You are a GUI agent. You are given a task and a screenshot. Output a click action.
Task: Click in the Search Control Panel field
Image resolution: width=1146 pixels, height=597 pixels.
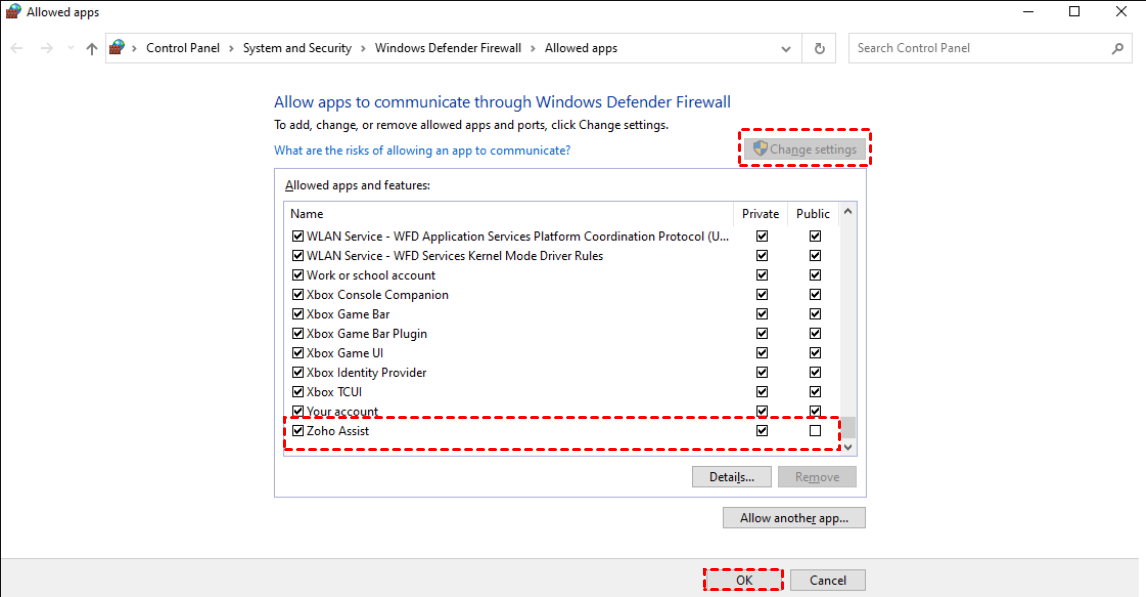pos(980,48)
